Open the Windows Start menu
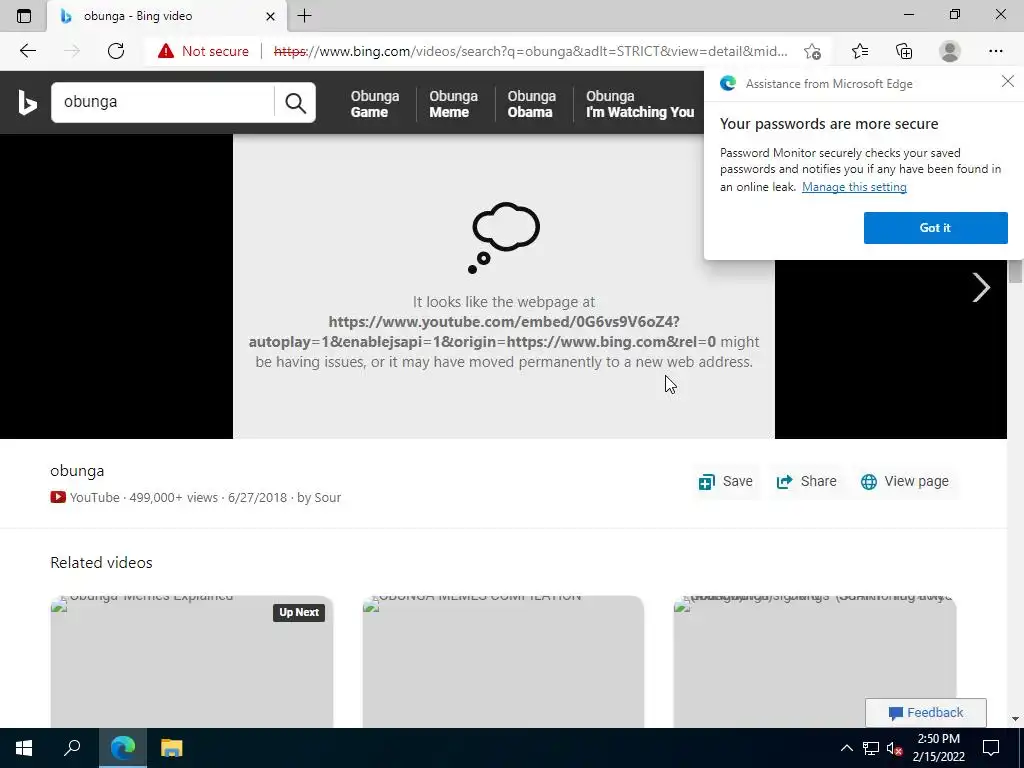Image resolution: width=1024 pixels, height=768 pixels. coord(24,748)
